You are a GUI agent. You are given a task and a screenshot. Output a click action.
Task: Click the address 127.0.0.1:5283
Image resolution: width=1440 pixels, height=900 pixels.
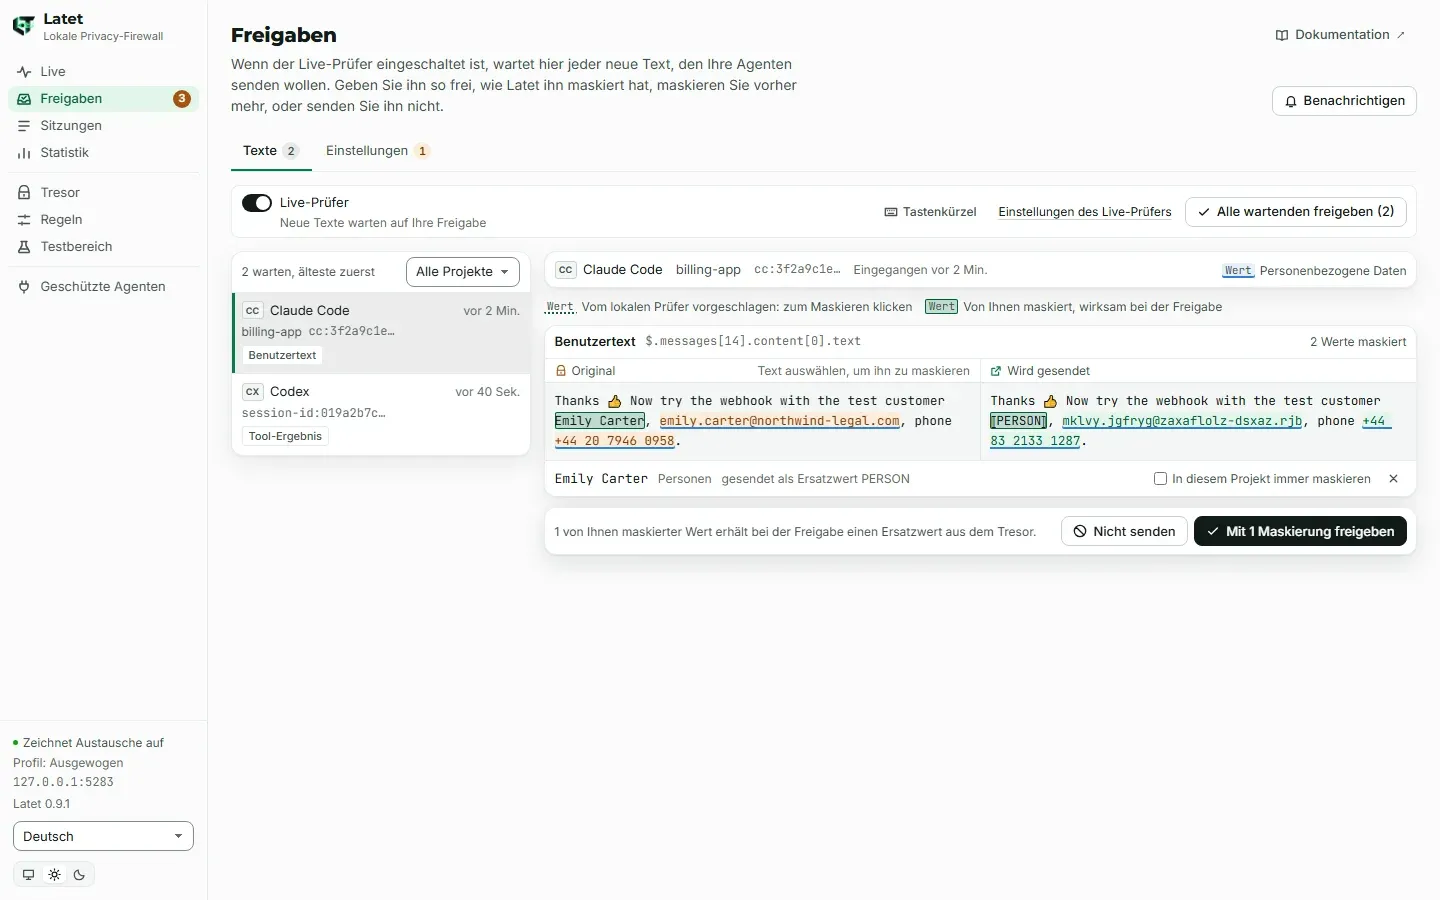[63, 782]
